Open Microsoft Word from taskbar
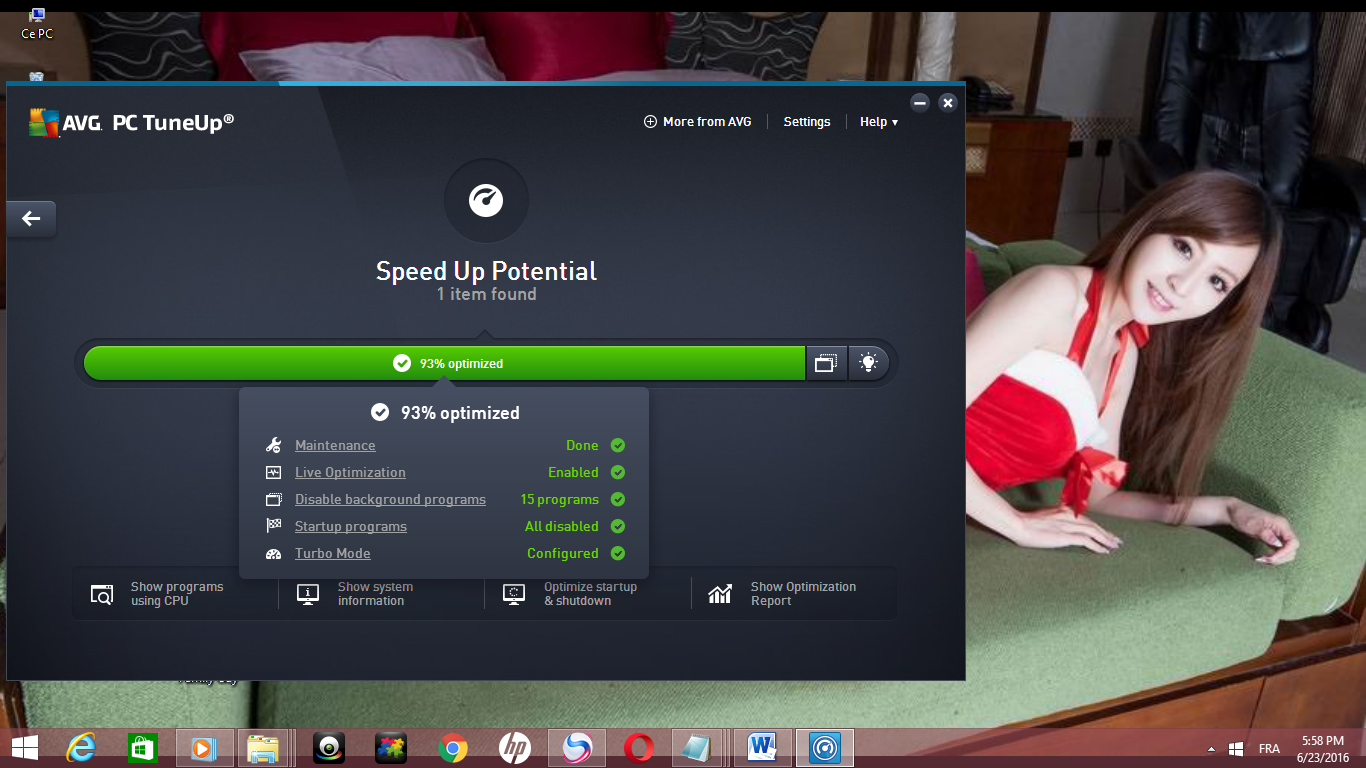1366x768 pixels. pos(762,747)
